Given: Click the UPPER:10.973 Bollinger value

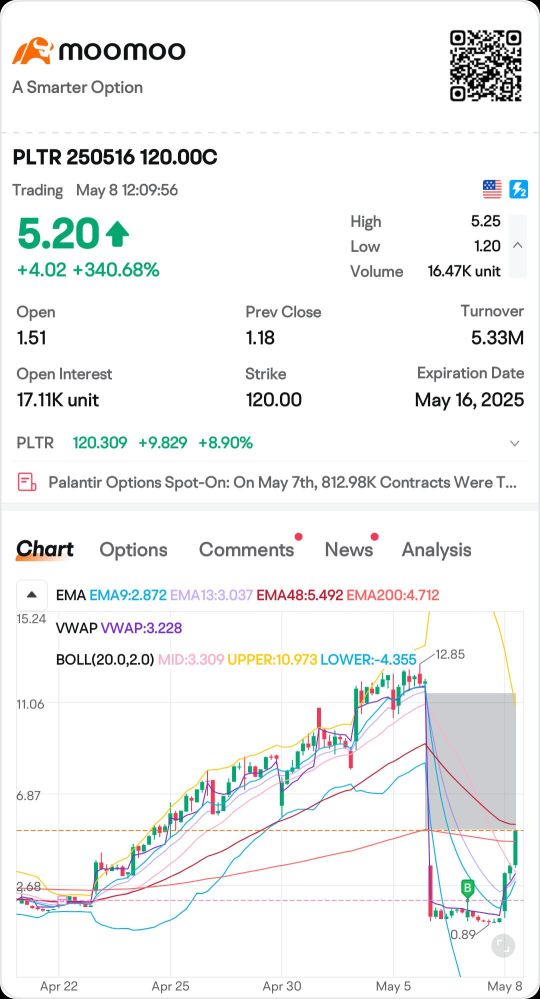Looking at the screenshot, I should tap(271, 659).
